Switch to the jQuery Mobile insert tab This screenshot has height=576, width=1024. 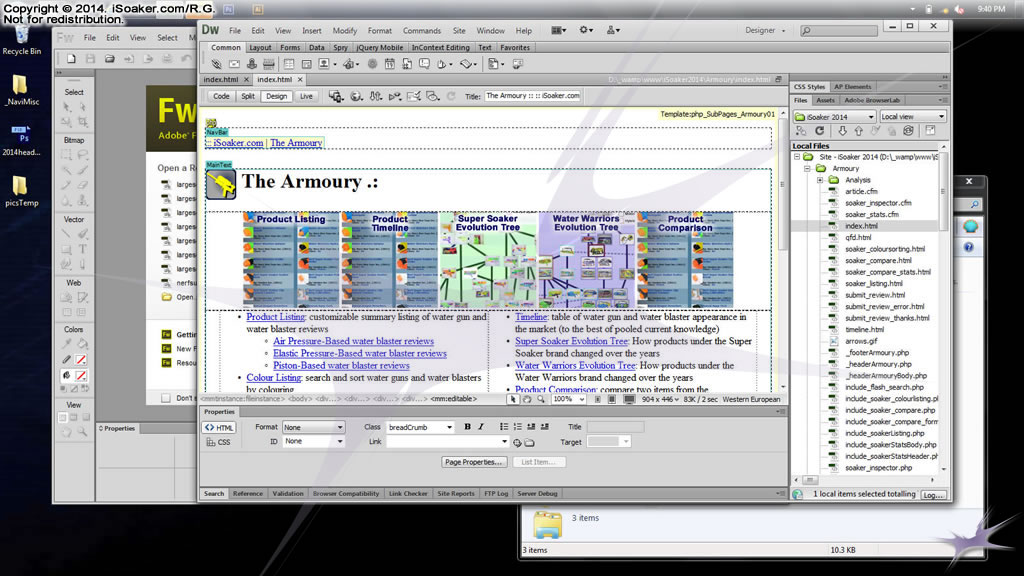379,48
